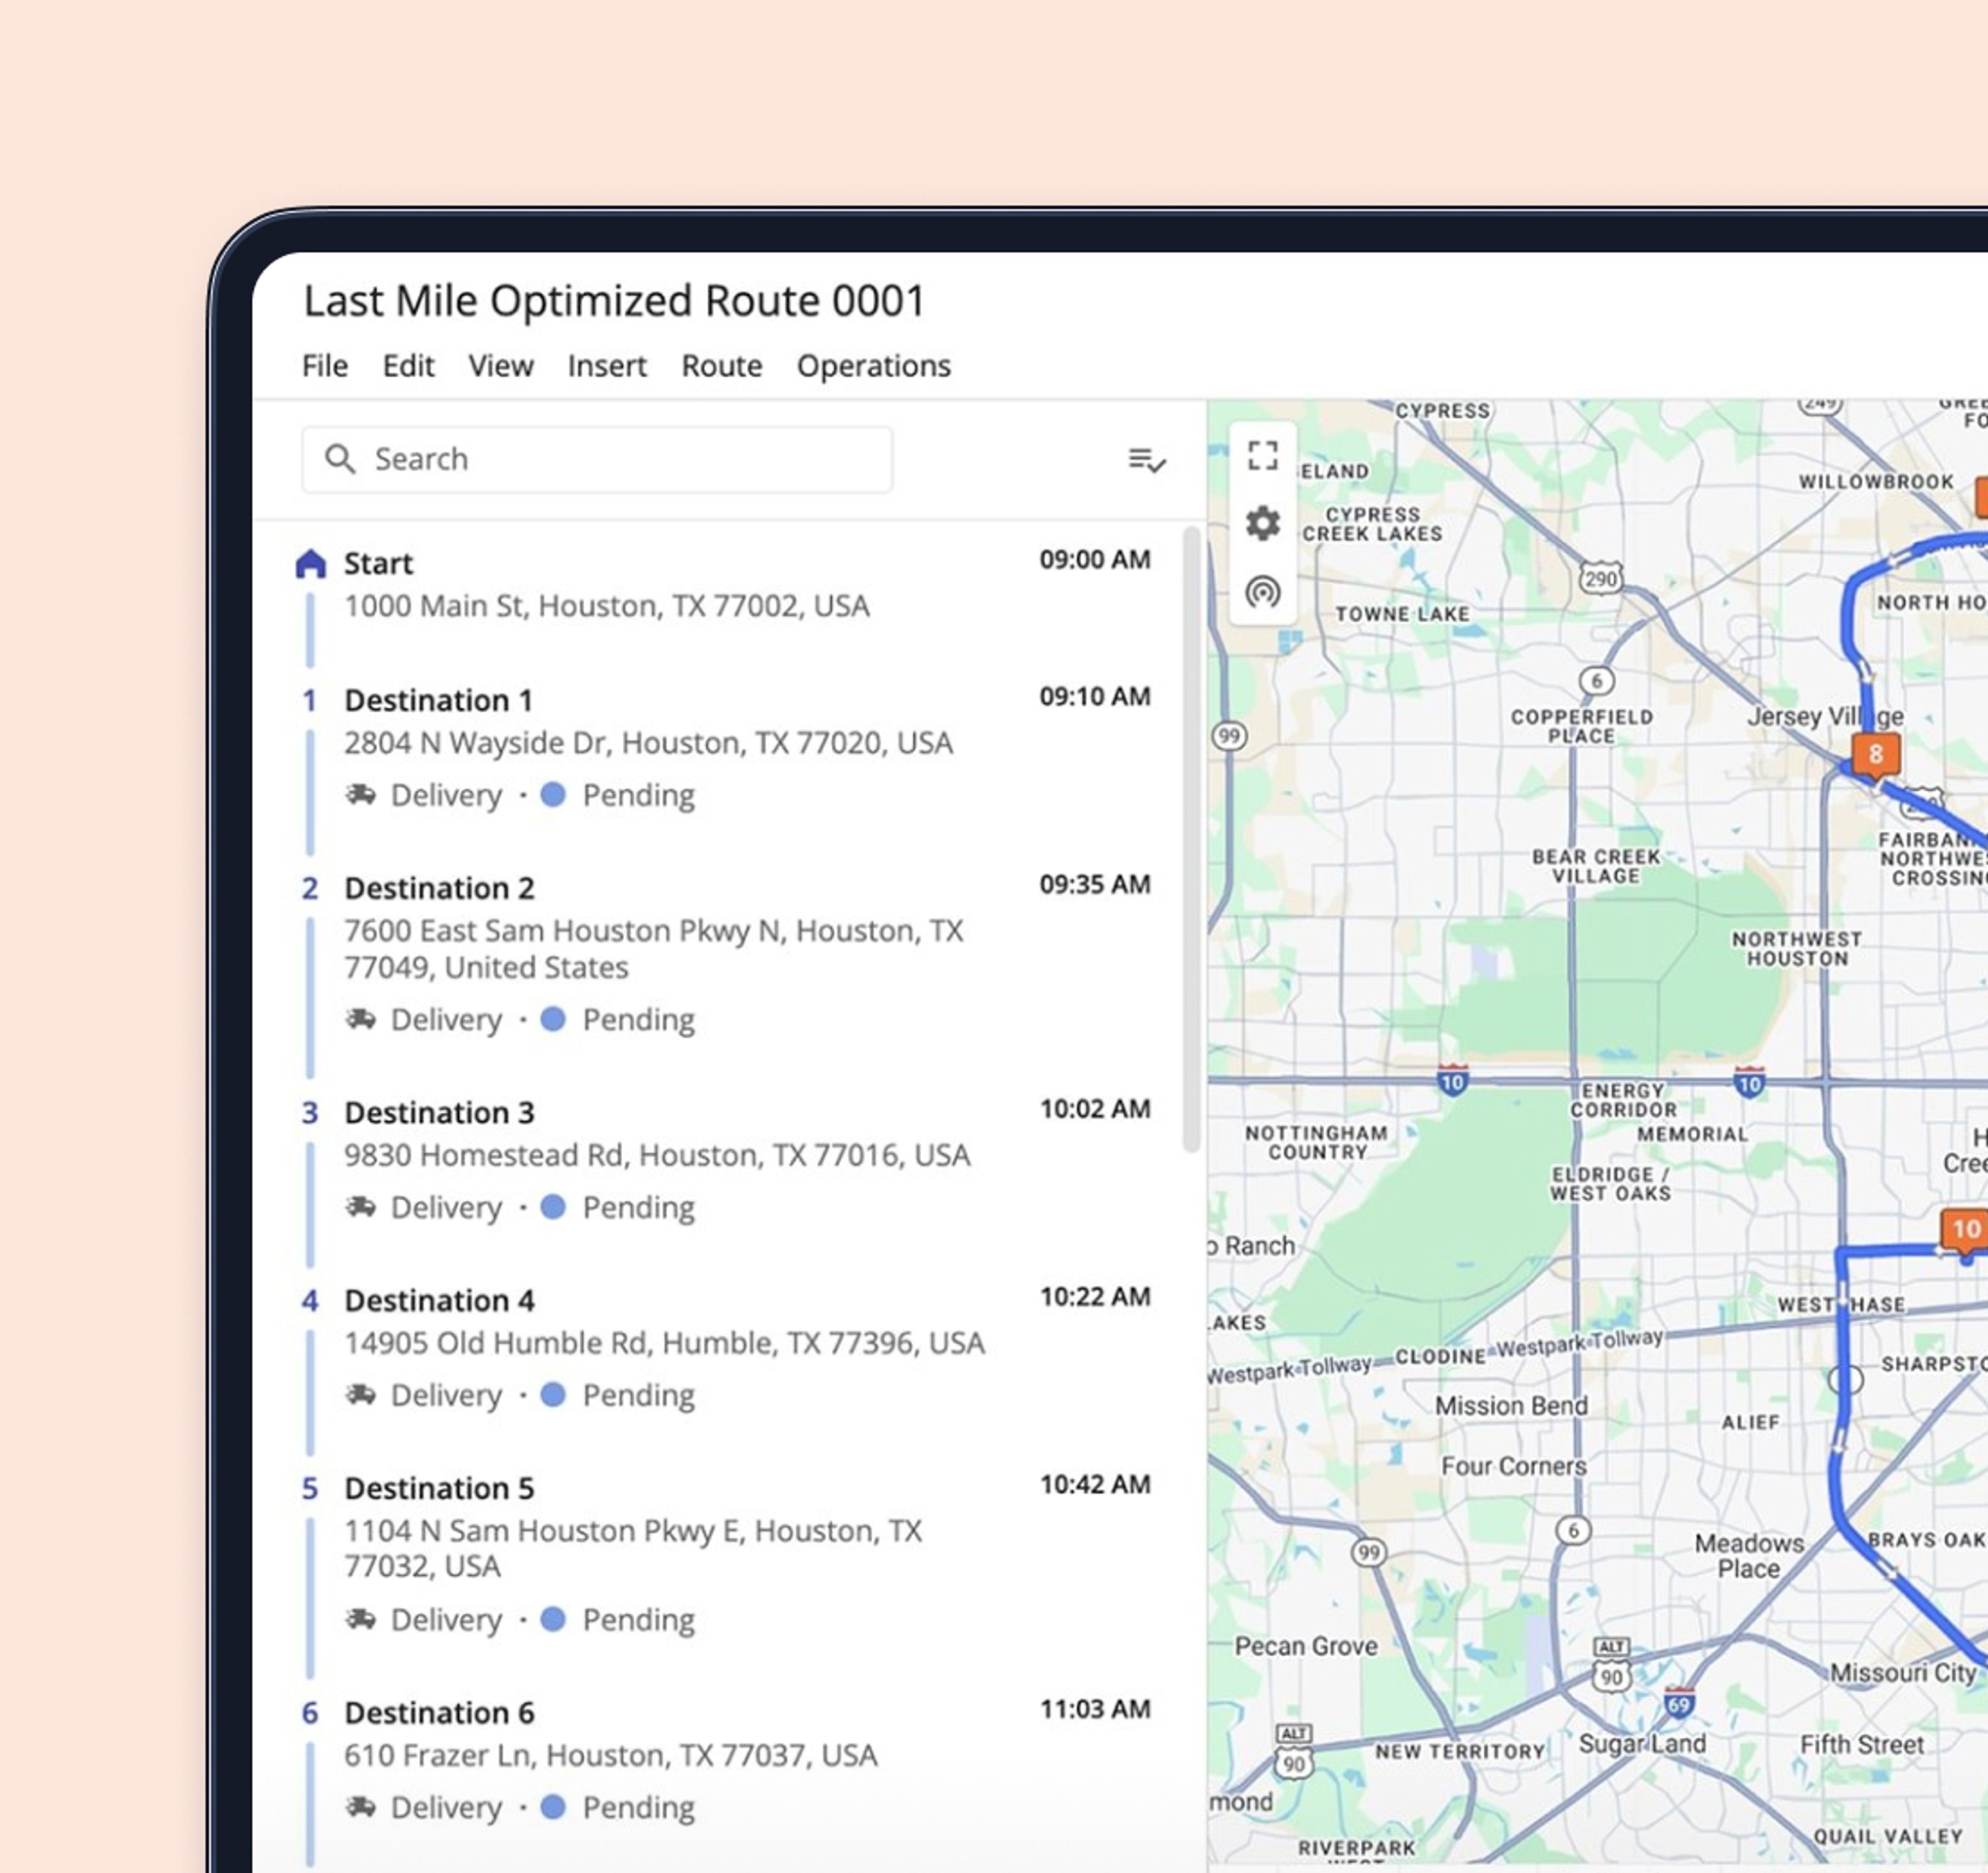
Task: Click Destination 3 pending status dot
Action: pyautogui.click(x=553, y=1207)
